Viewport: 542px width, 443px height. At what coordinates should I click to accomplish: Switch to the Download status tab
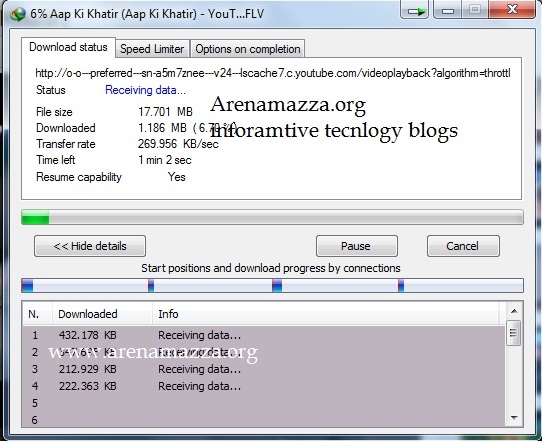[x=68, y=47]
